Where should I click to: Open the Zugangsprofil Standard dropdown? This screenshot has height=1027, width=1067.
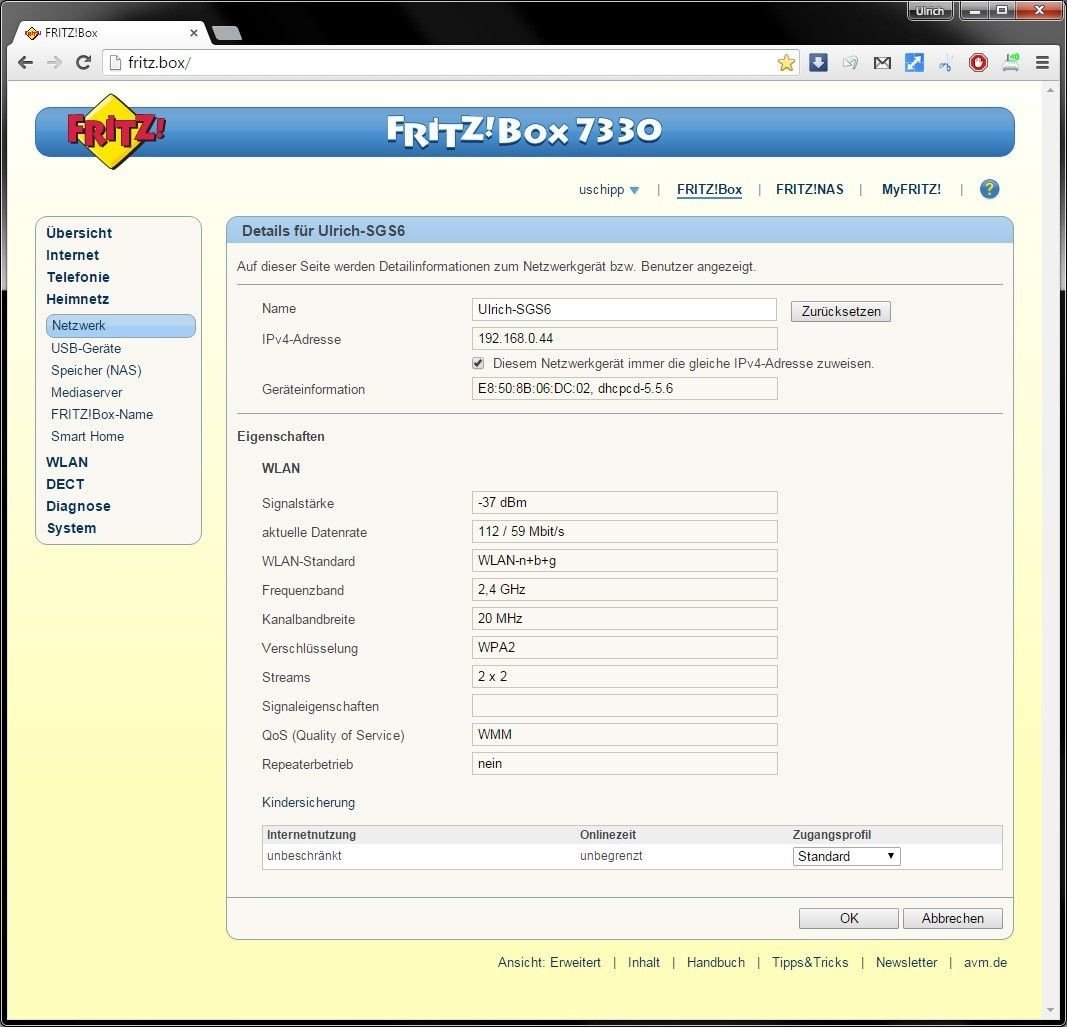point(847,856)
